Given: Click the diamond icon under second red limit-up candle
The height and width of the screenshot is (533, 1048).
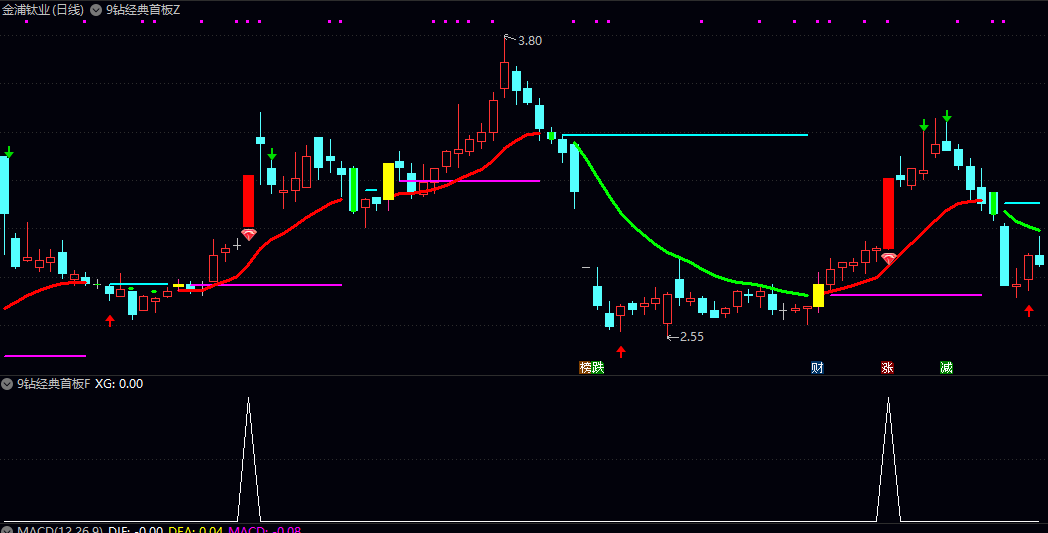Looking at the screenshot, I should (x=888, y=258).
